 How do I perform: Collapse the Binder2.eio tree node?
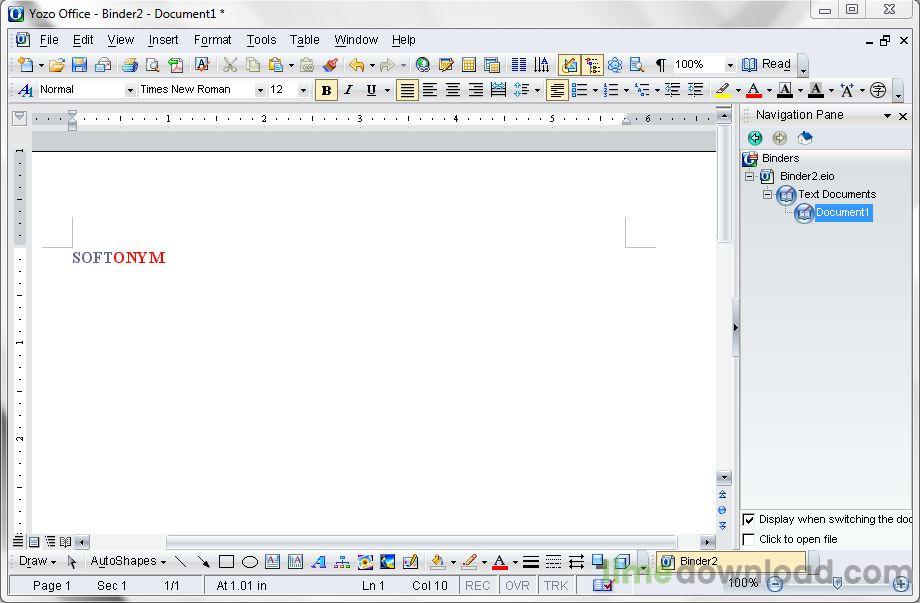point(749,176)
